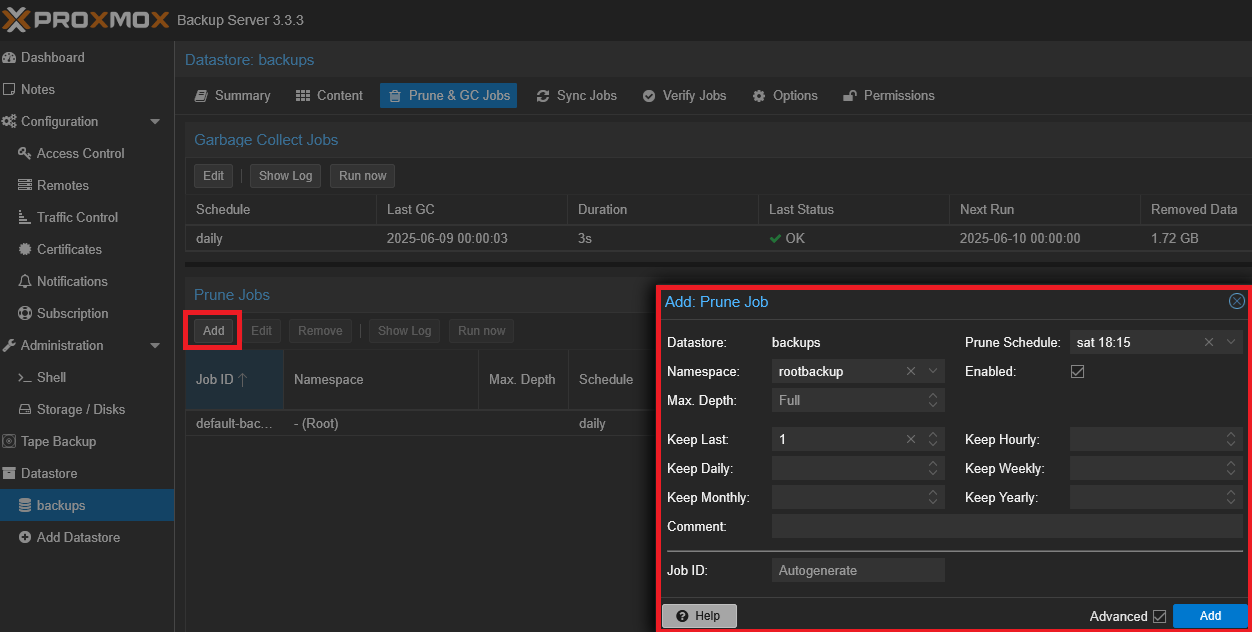Click the Namespace column header in Prune Jobs
1252x632 pixels.
tap(381, 380)
